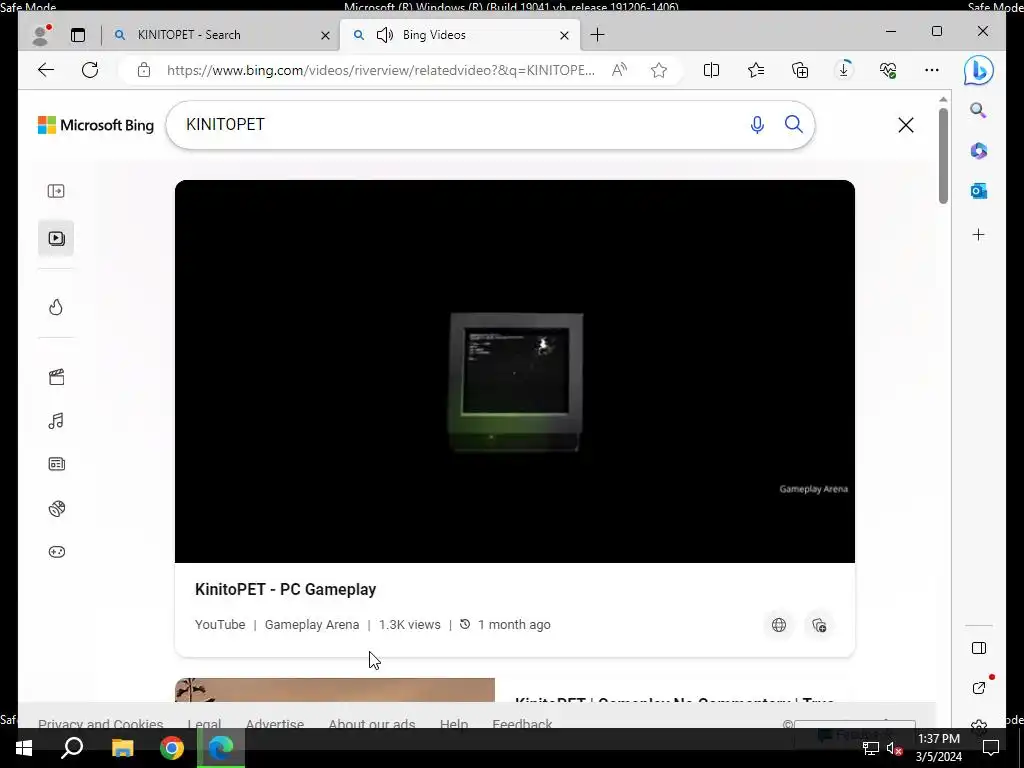The width and height of the screenshot is (1024, 768).
Task: Go back to the previous page
Action: tap(46, 70)
